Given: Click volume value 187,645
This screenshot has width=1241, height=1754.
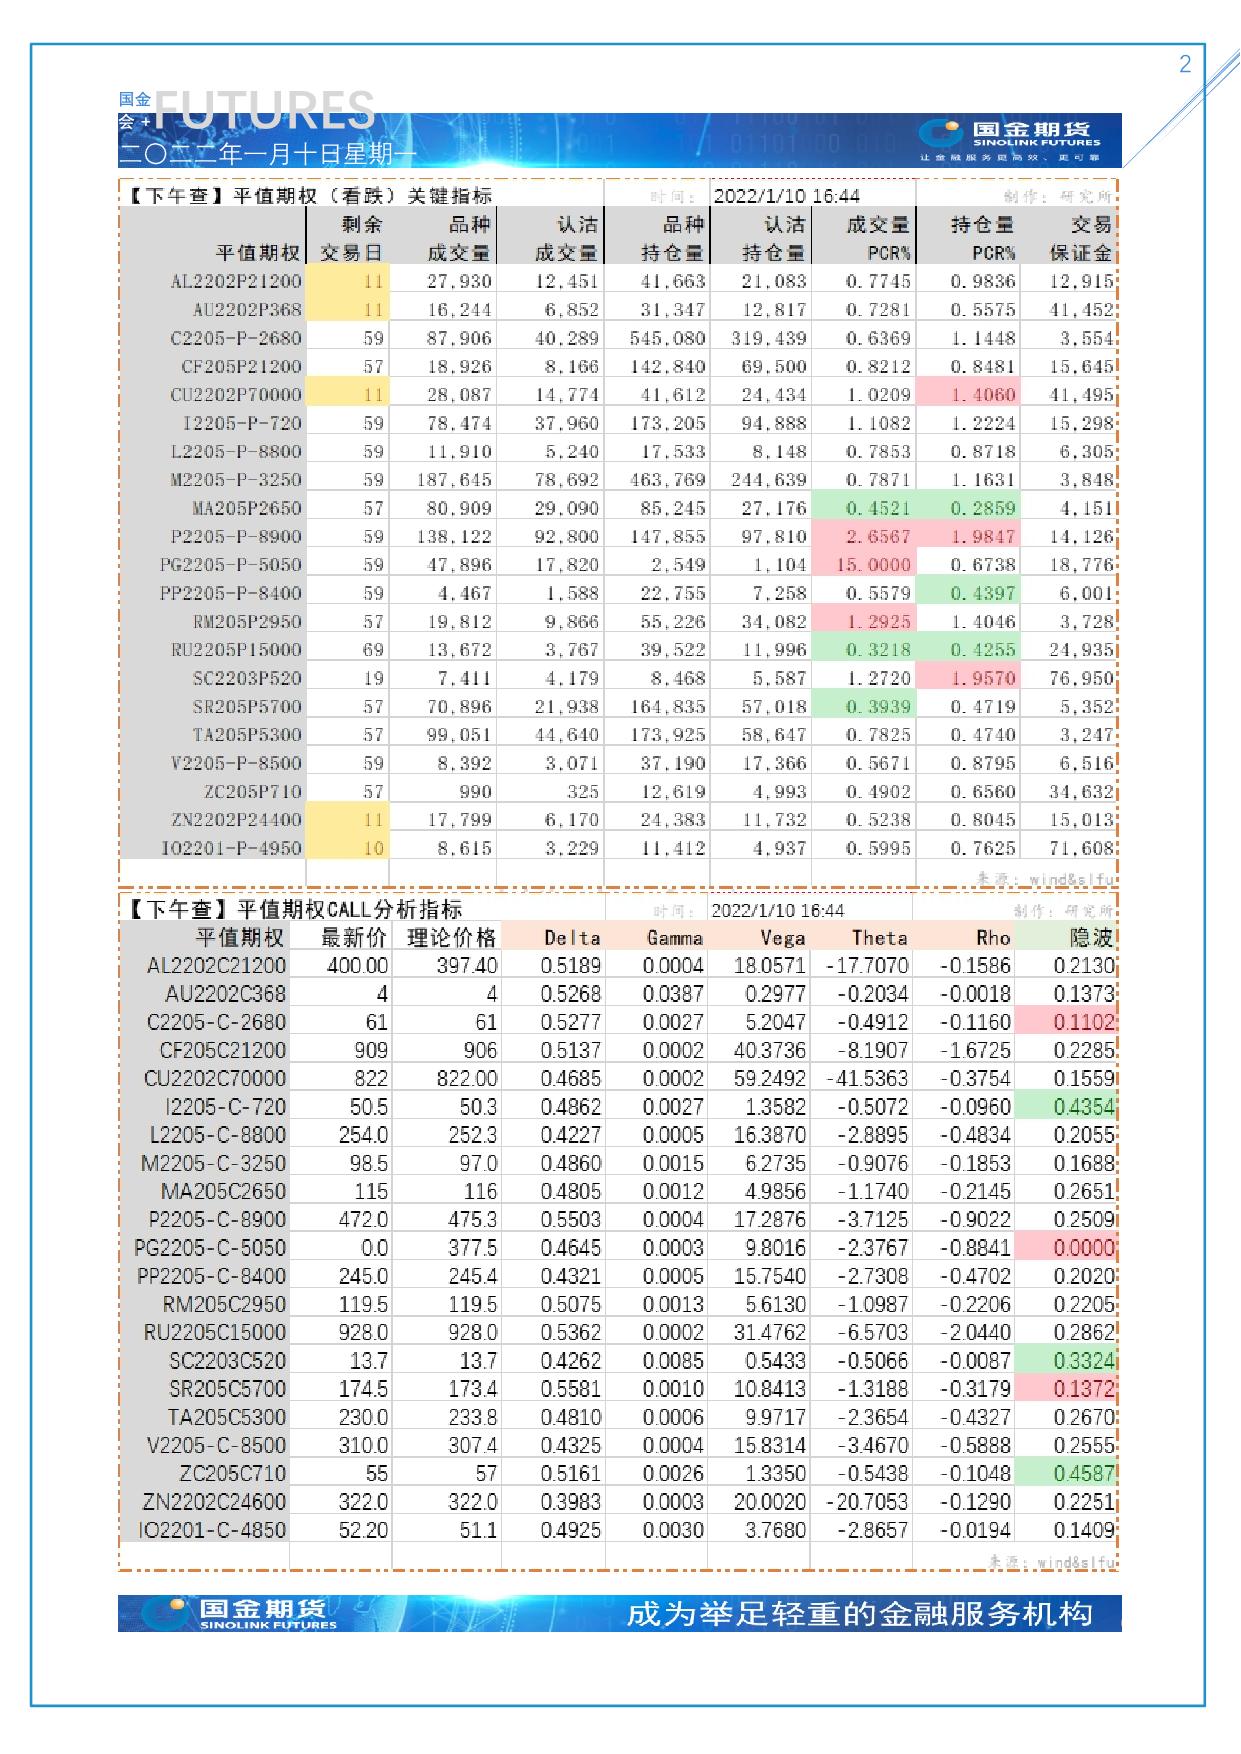Looking at the screenshot, I should [454, 480].
